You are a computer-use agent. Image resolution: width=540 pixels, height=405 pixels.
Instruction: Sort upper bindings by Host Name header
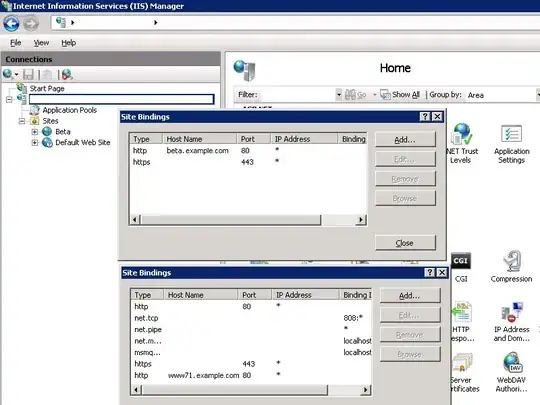(199, 139)
